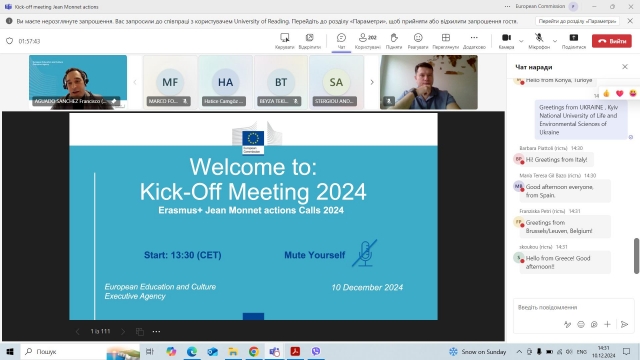The image size is (640, 360).
Task: Select the SA participant tile
Action: 336,82
